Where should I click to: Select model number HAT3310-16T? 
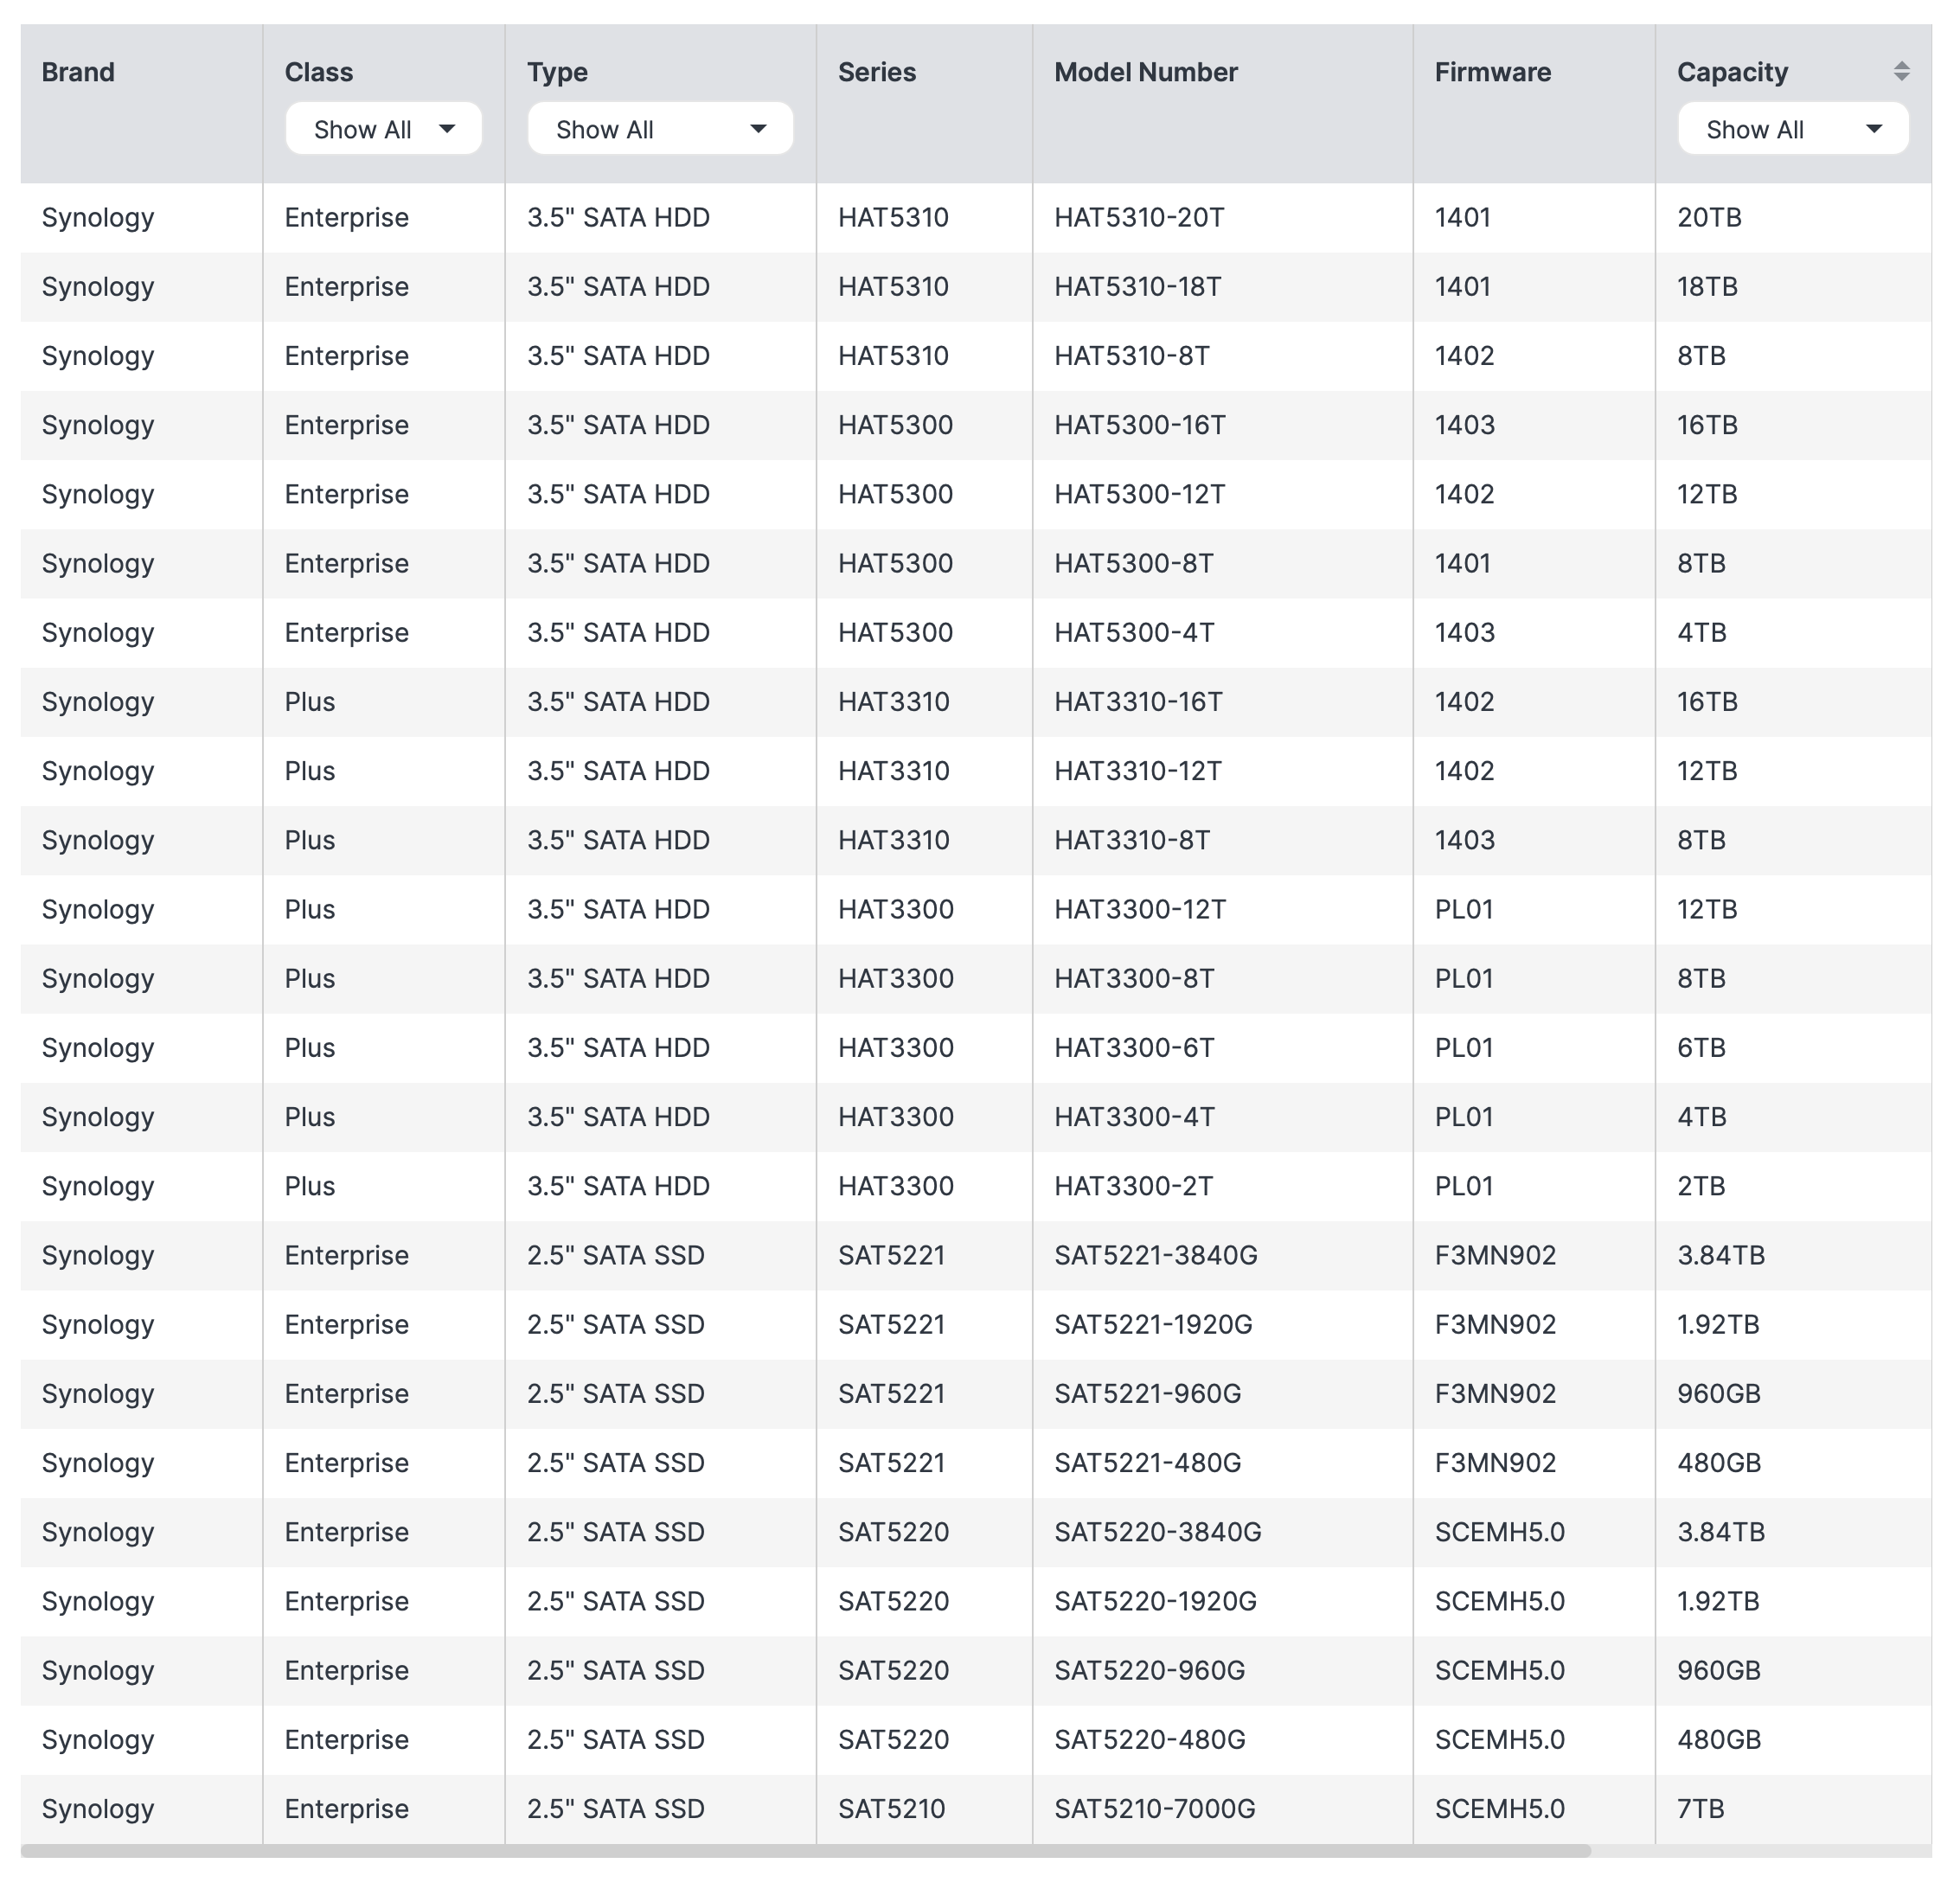pos(1138,701)
